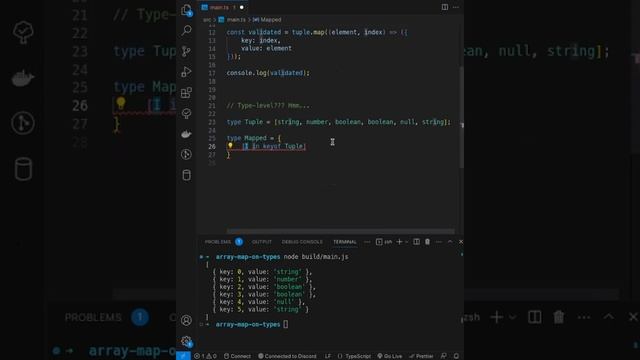Viewport: 640px width, 360px height.
Task: Open the Testing view in activity bar
Action: coord(187,113)
